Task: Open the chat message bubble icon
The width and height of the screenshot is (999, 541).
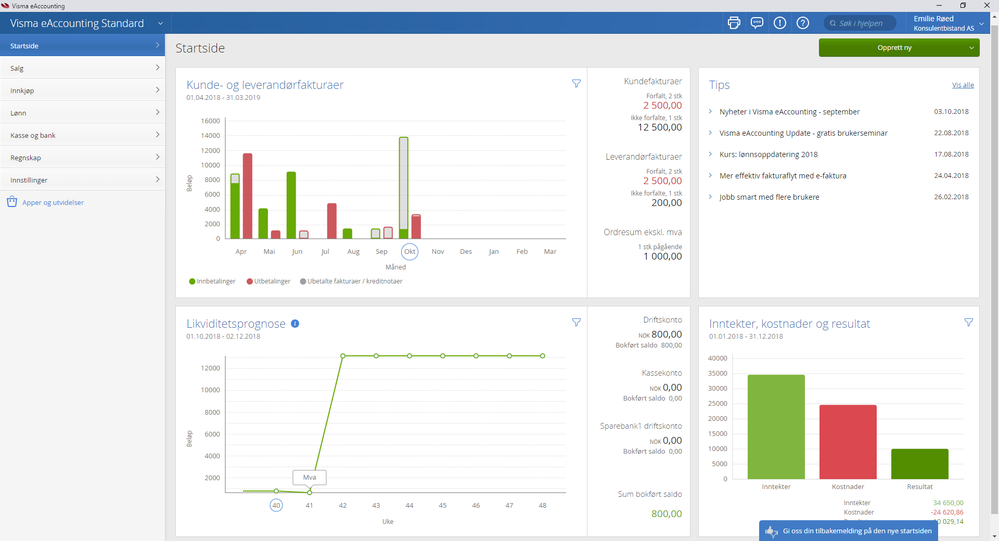Action: click(757, 23)
